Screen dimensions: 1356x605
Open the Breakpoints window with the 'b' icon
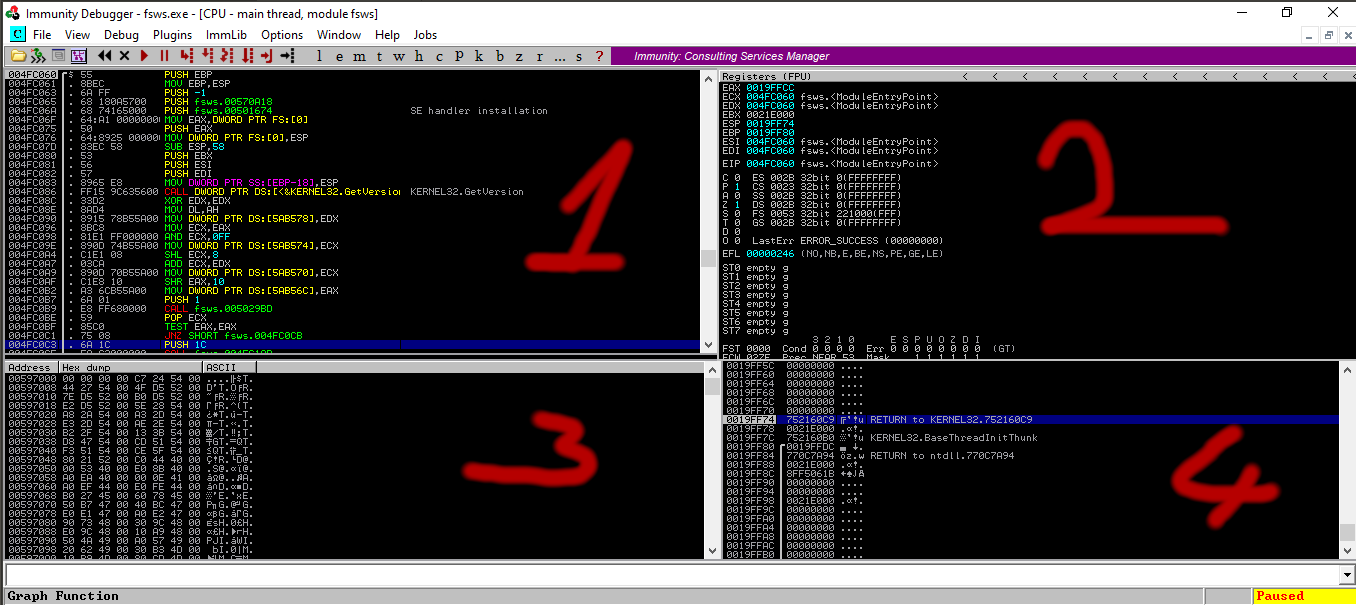(499, 56)
